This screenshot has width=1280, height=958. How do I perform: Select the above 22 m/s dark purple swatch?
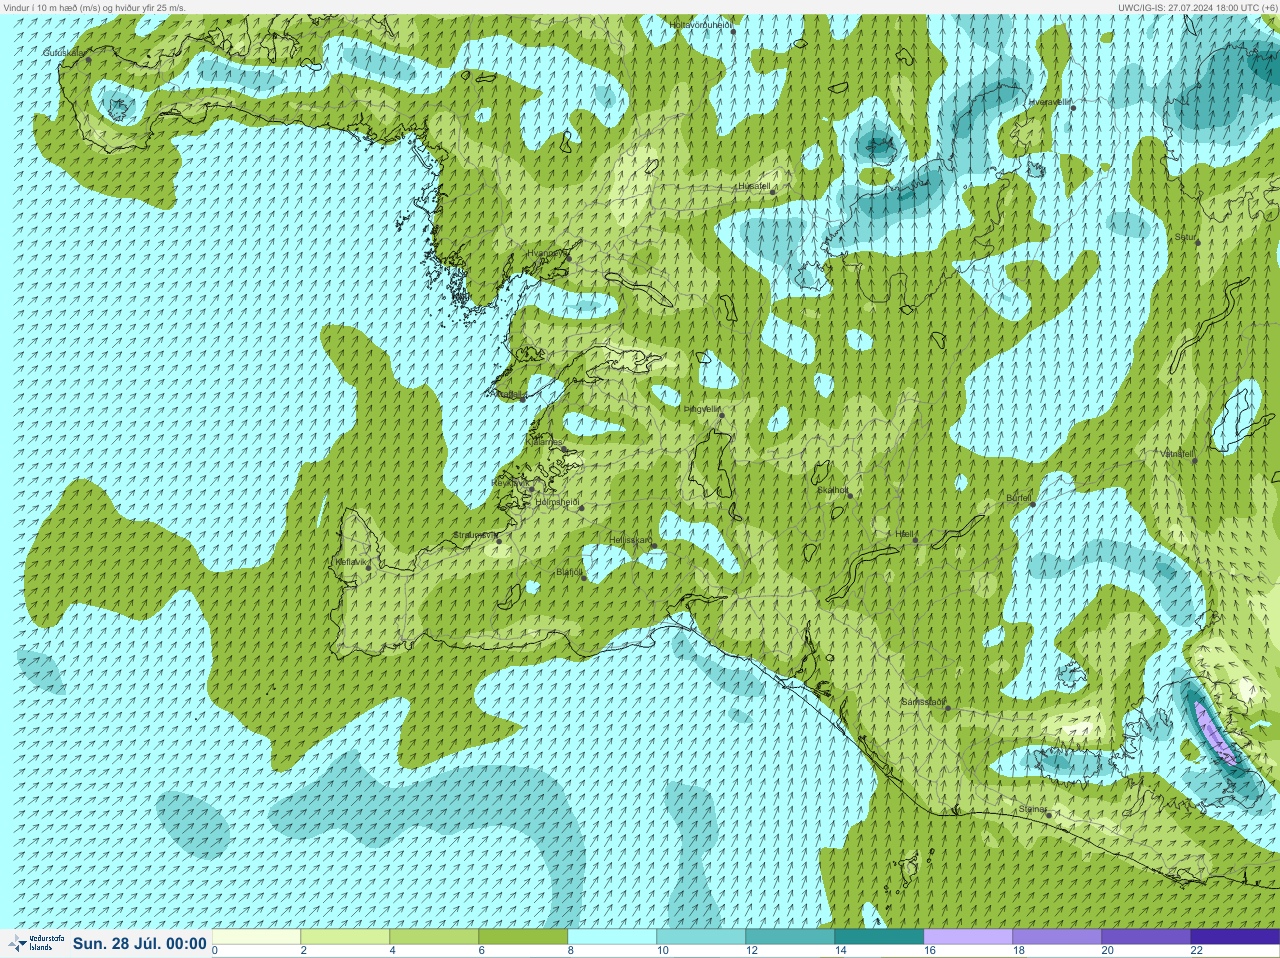(1235, 937)
